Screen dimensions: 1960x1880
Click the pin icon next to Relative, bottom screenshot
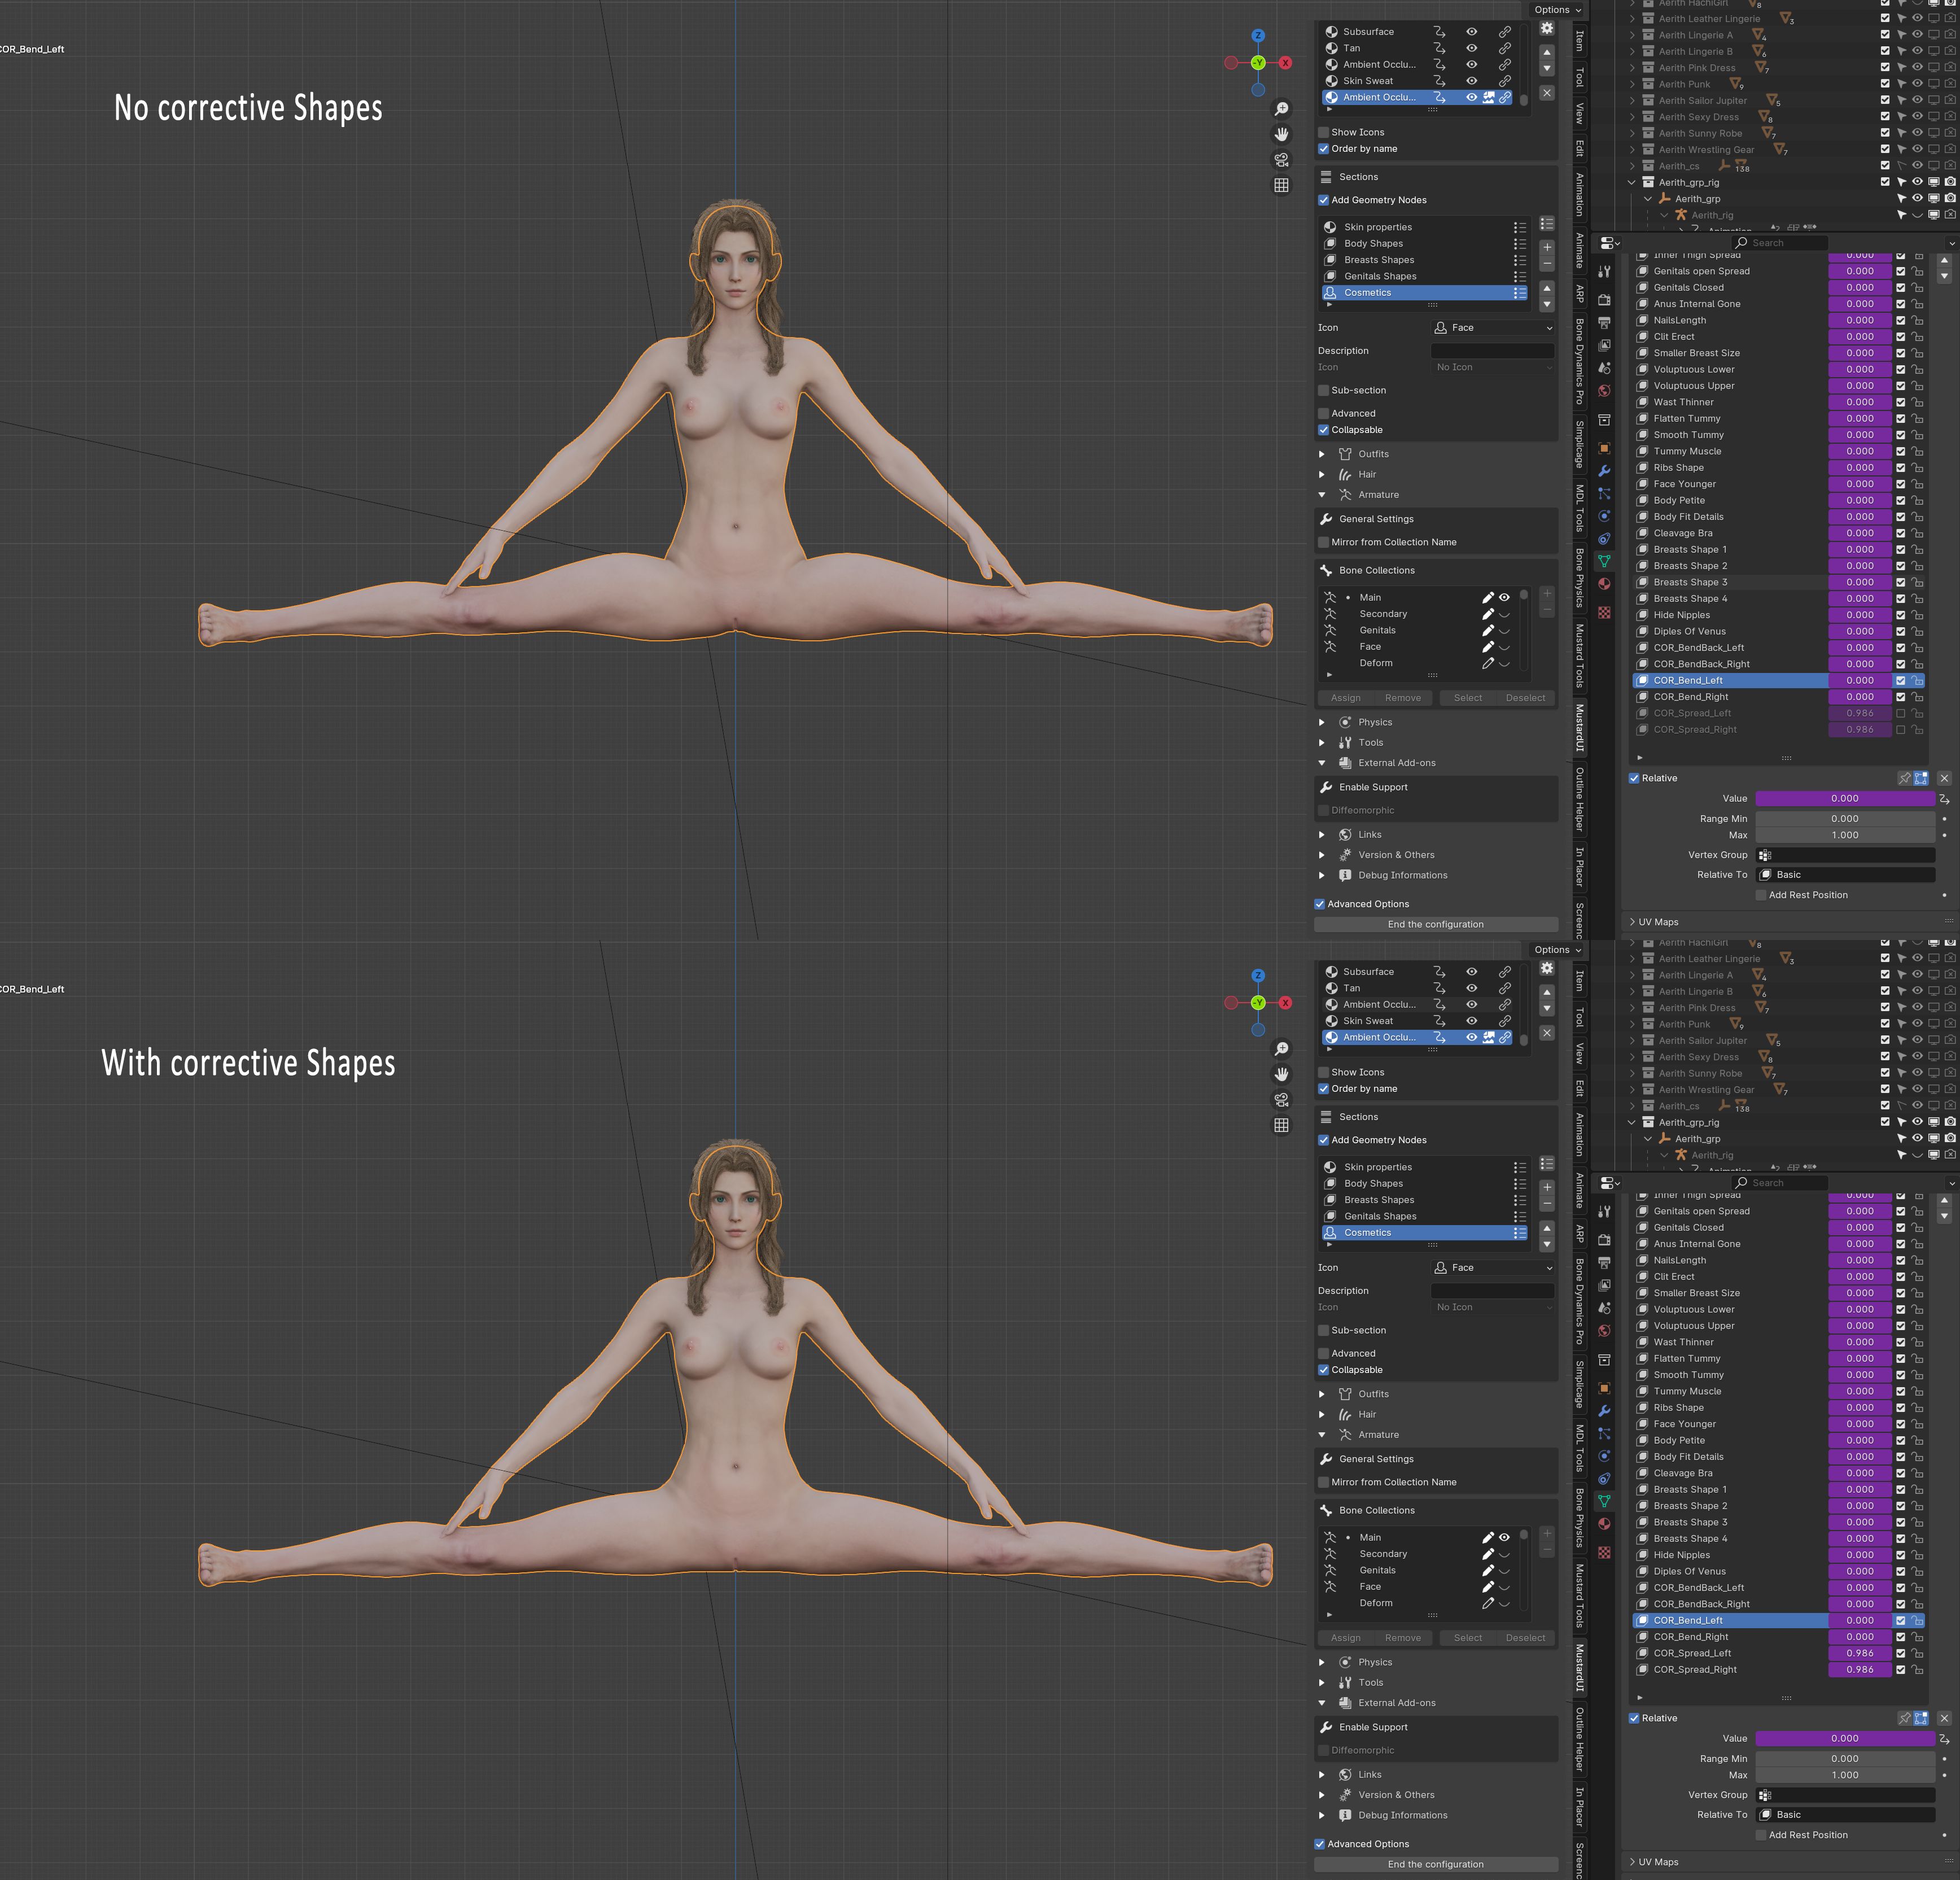1904,1718
